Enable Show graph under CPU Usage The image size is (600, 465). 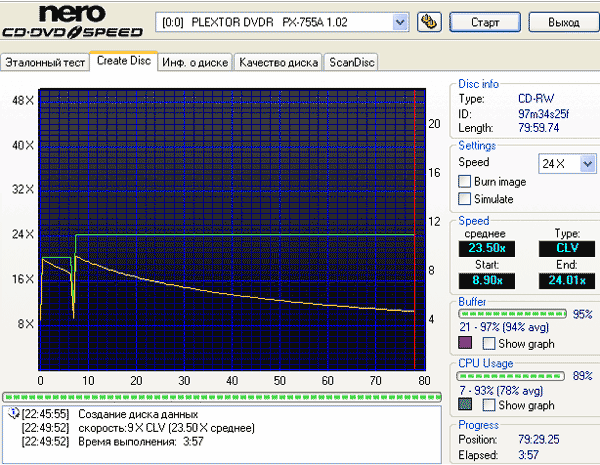(489, 405)
